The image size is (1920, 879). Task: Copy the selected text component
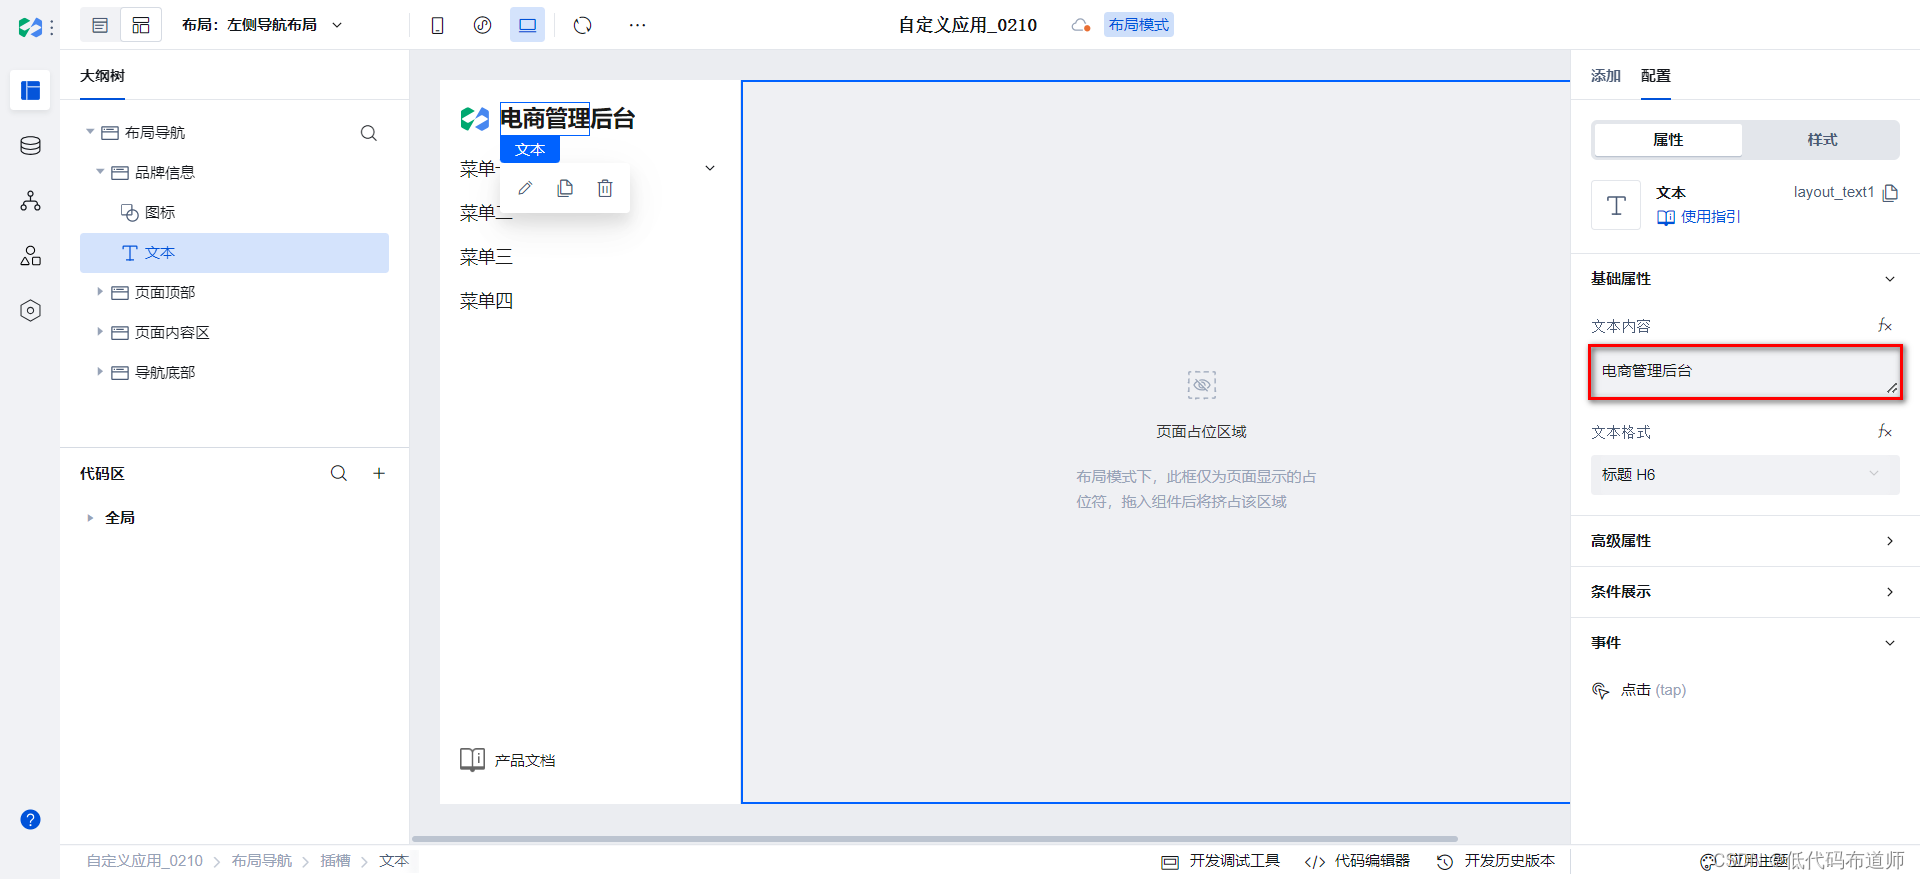[x=565, y=188]
